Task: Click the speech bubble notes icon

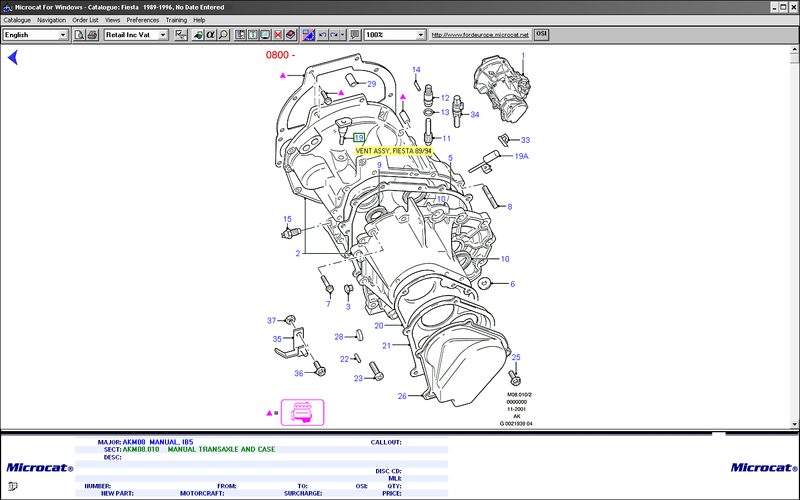Action: pyautogui.click(x=355, y=35)
